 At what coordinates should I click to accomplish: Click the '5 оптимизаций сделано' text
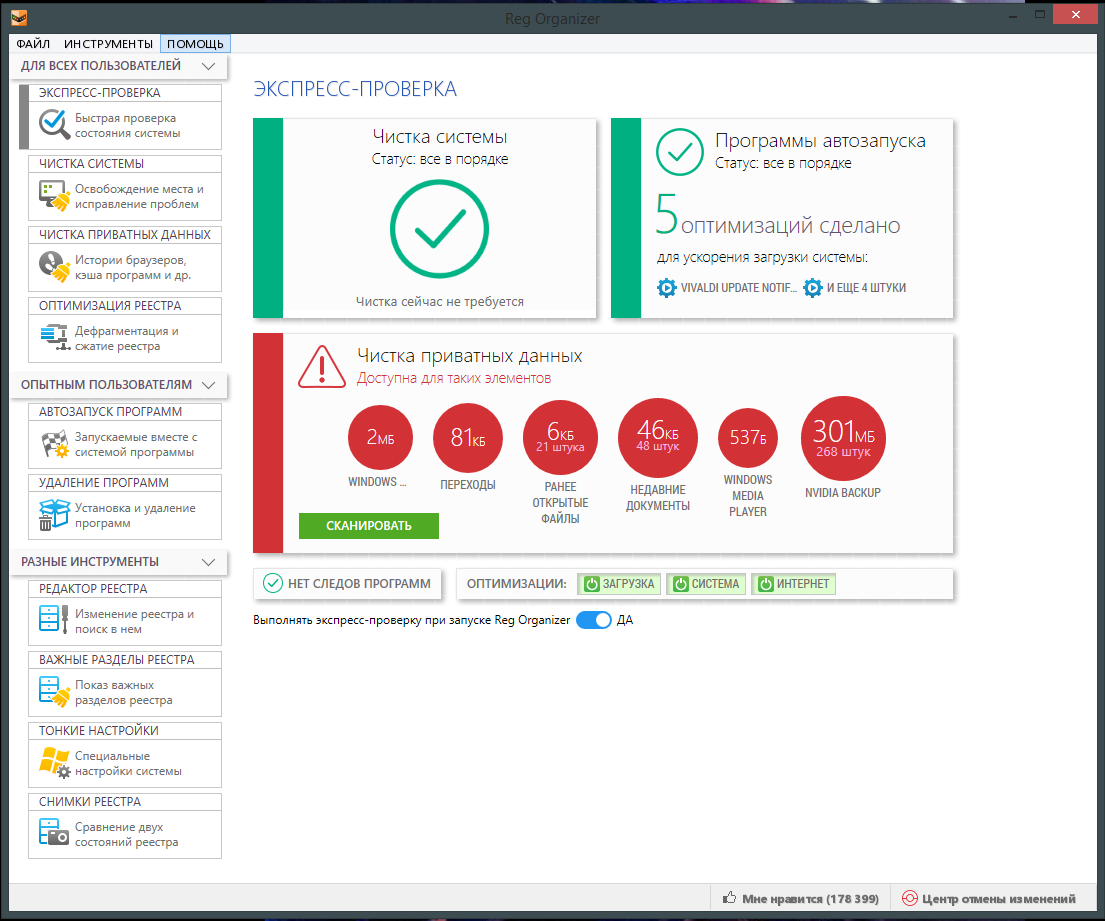[778, 214]
